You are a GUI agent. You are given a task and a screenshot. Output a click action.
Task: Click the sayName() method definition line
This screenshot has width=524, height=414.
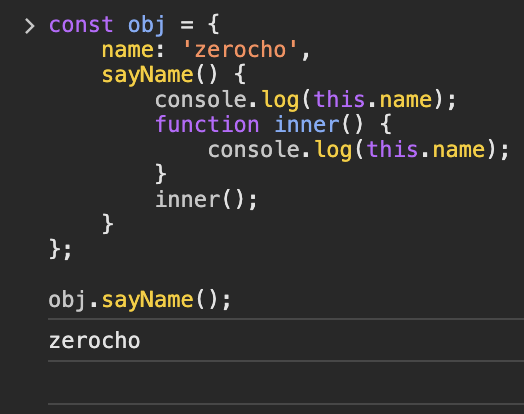[174, 75]
